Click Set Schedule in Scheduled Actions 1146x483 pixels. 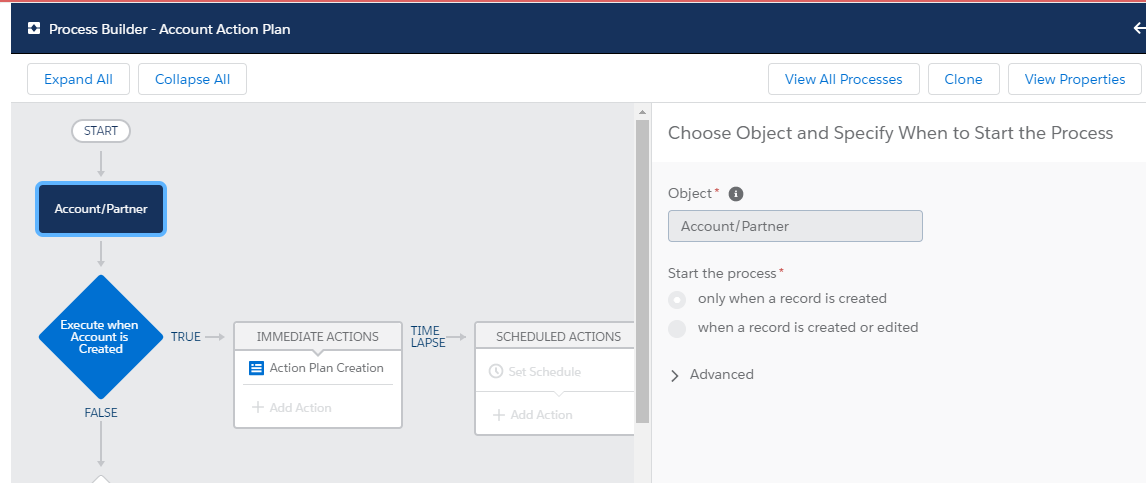coord(544,372)
